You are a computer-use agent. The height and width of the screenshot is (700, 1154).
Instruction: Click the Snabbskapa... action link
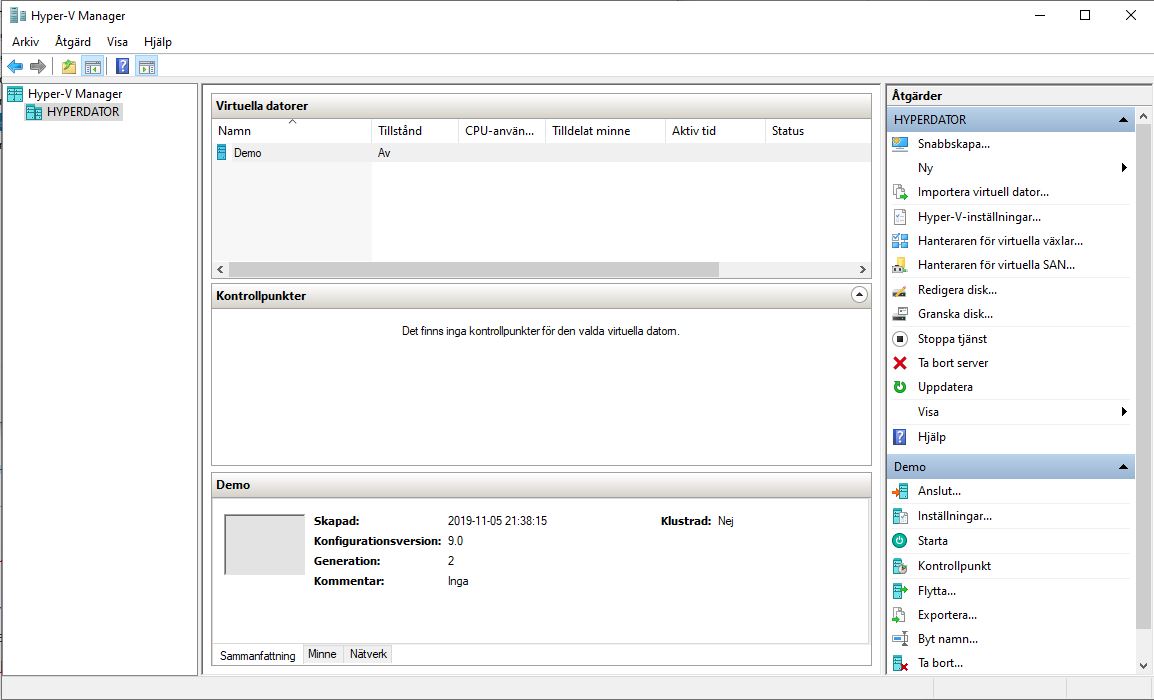tap(954, 144)
